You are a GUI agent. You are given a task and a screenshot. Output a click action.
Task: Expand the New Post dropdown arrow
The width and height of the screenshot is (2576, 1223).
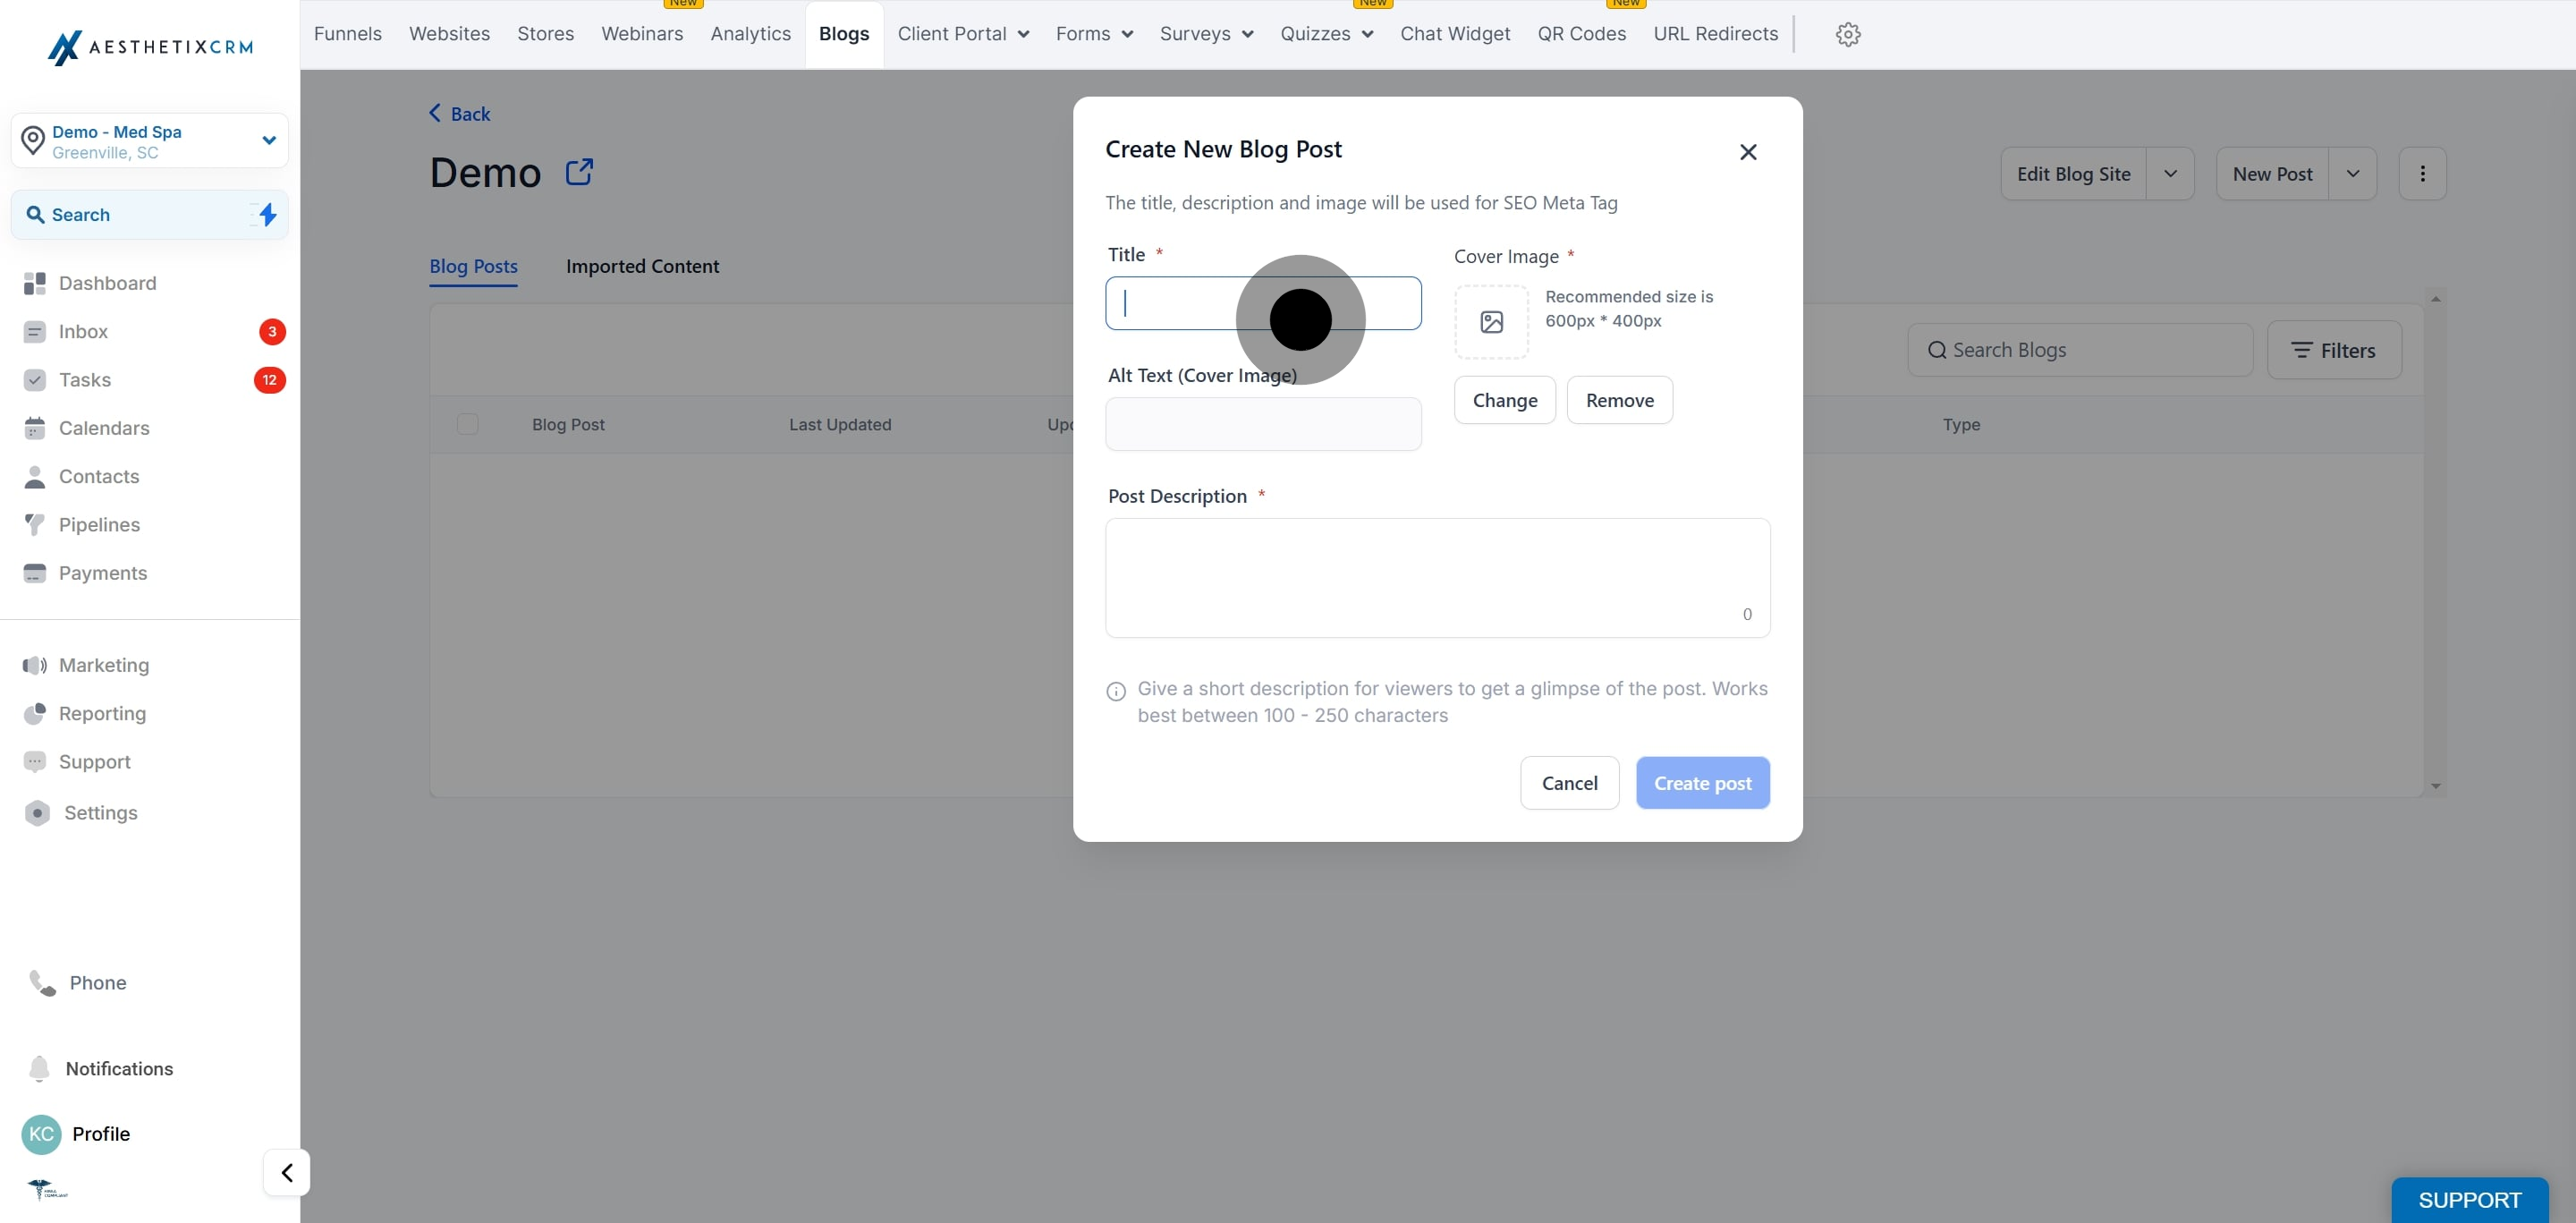point(2352,174)
